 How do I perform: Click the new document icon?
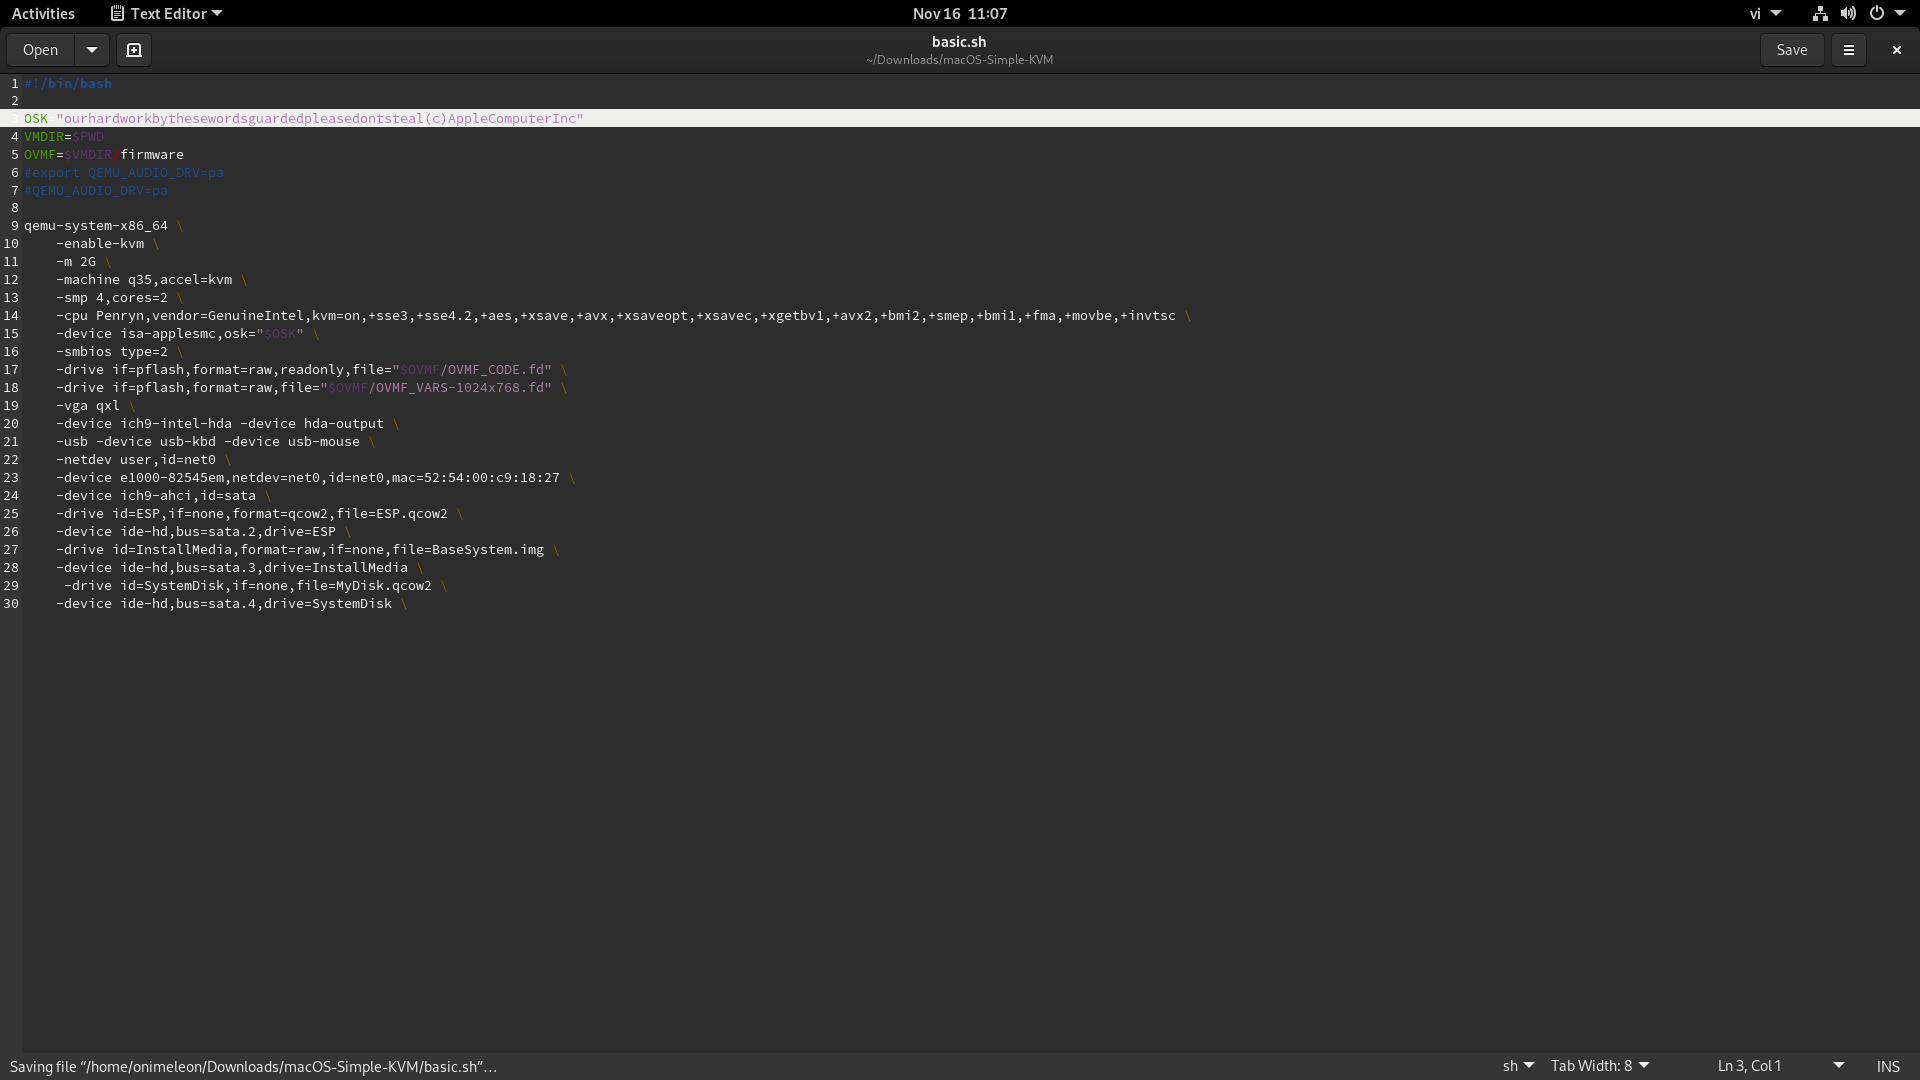point(134,50)
